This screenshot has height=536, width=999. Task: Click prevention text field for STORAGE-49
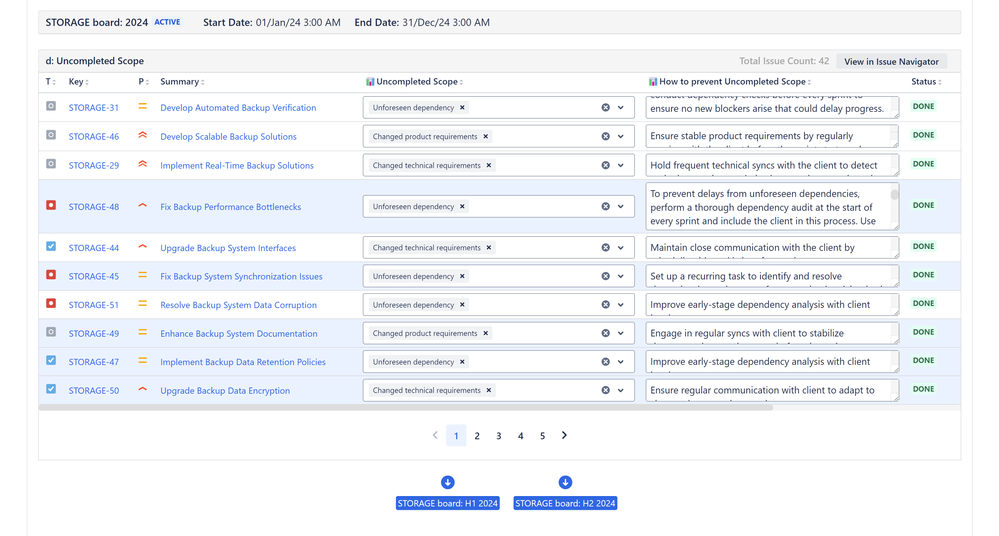772,333
